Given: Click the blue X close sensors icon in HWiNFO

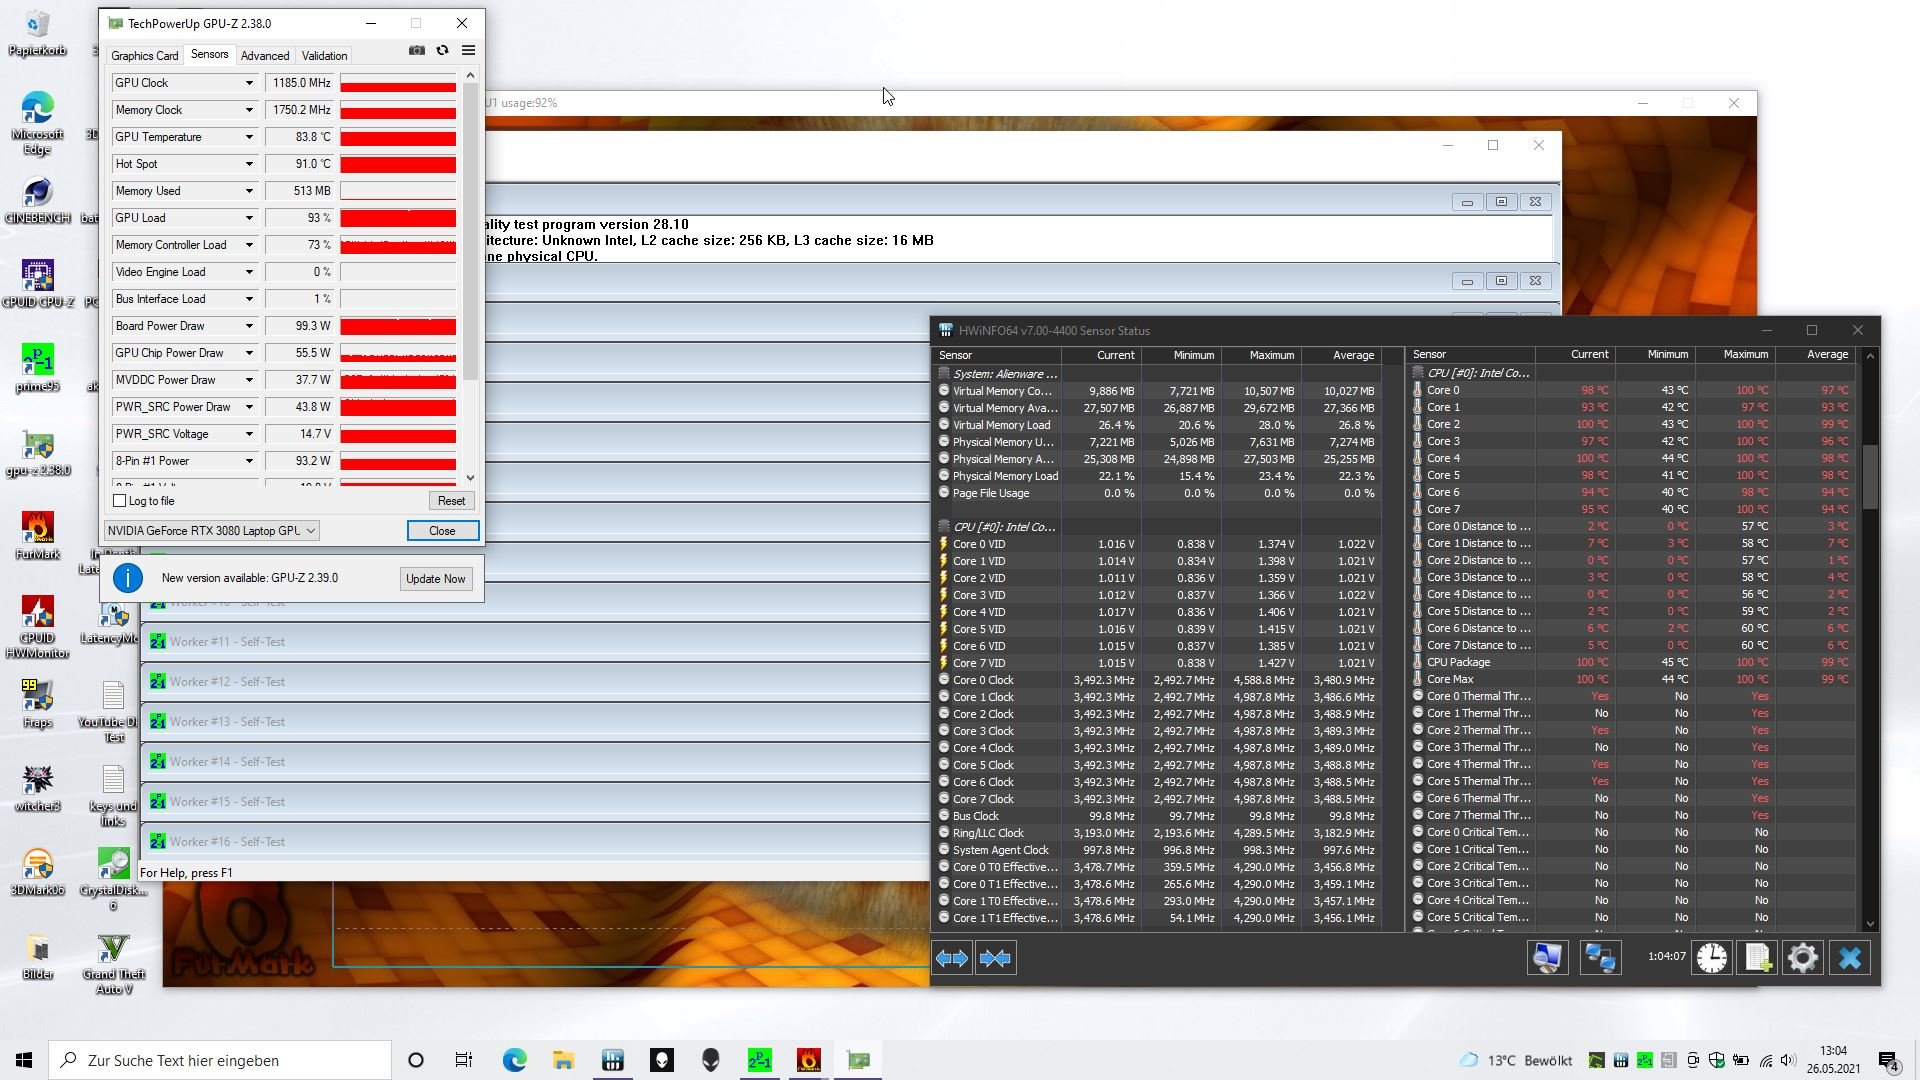Looking at the screenshot, I should click(x=1849, y=958).
